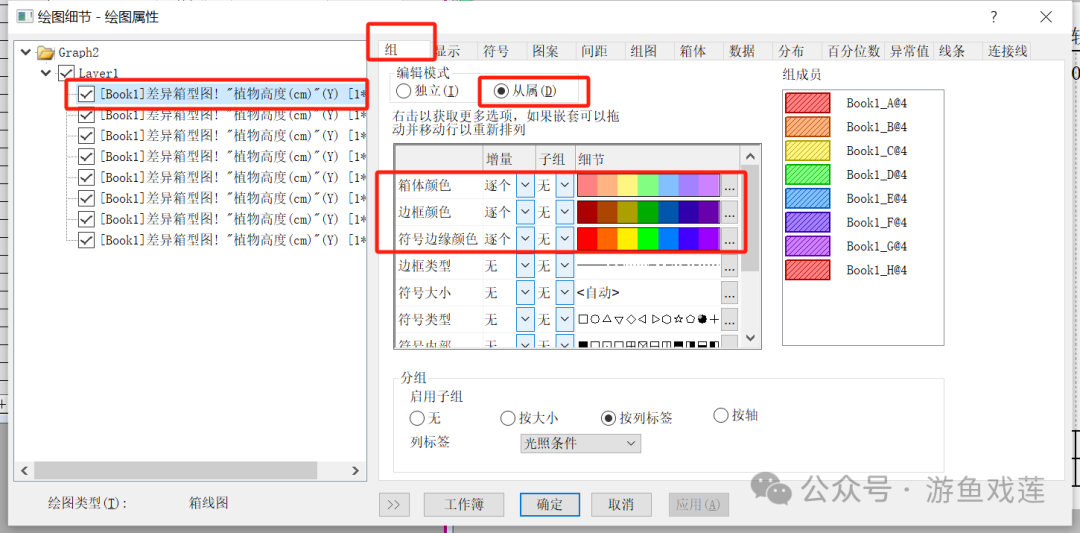1080x533 pixels.
Task: Click the 取消 button
Action: [x=621, y=505]
